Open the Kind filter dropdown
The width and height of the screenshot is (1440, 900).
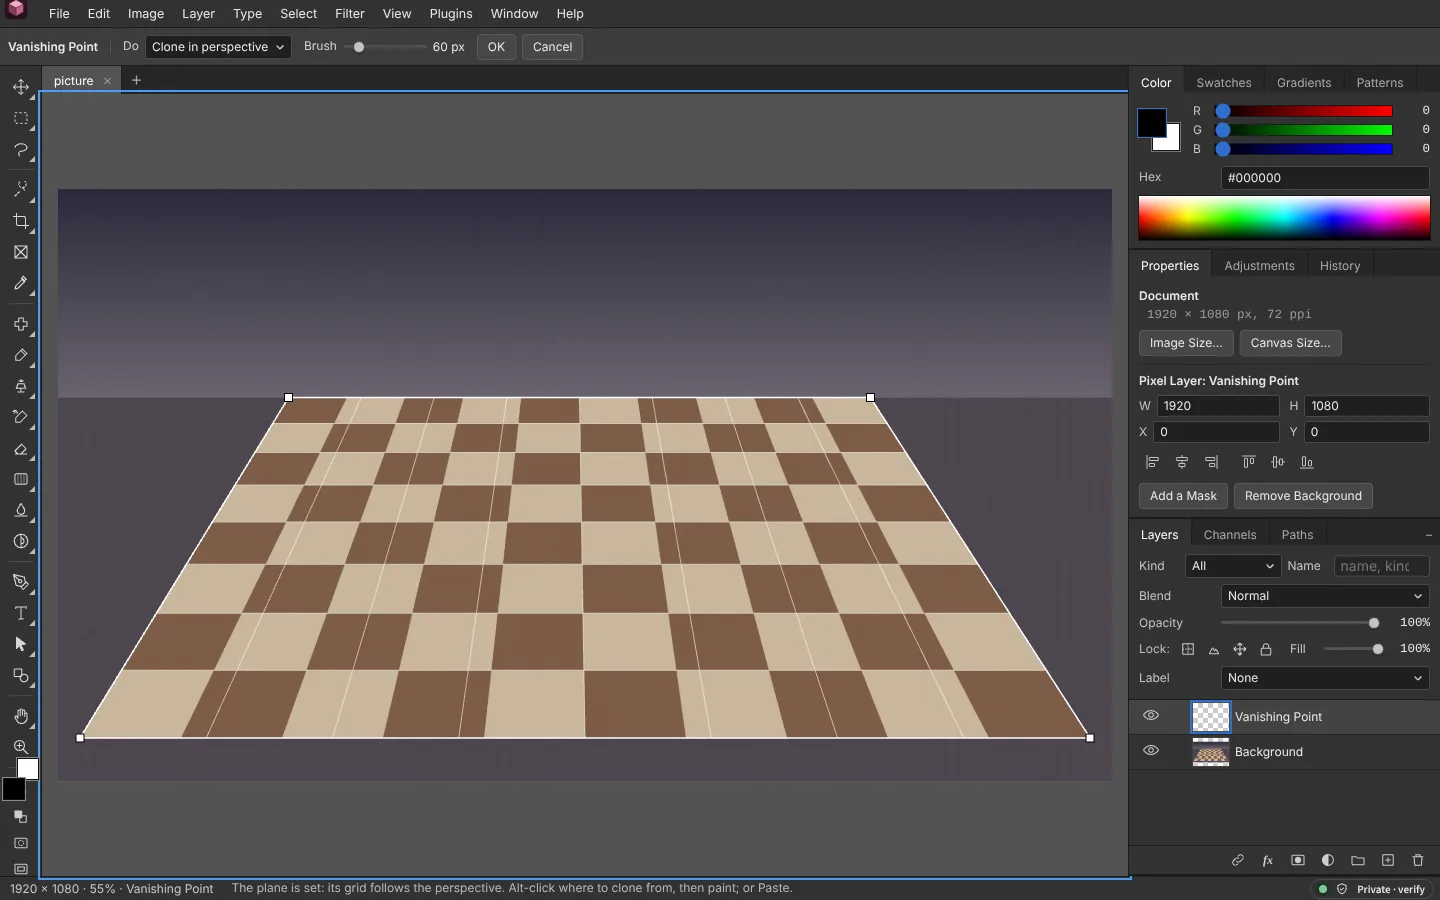pyautogui.click(x=1233, y=566)
